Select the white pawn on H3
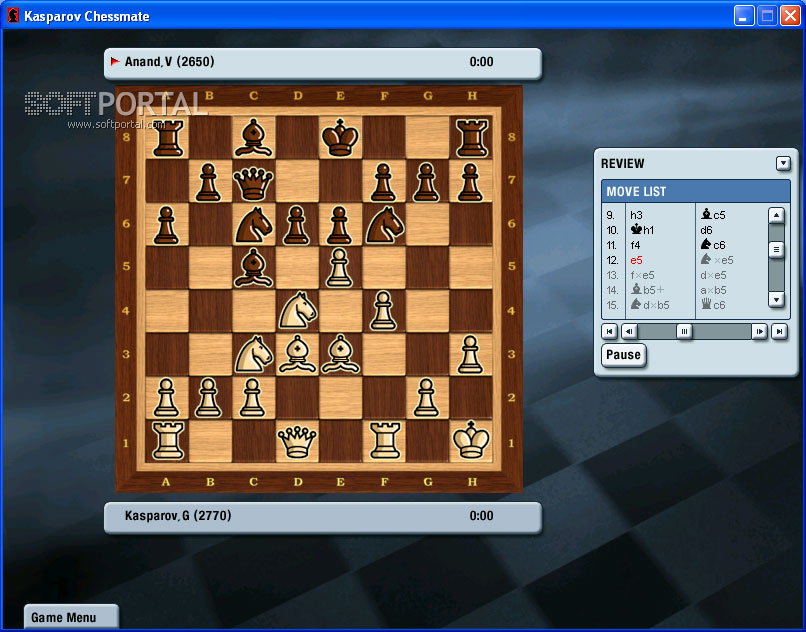806x632 pixels. tap(470, 354)
